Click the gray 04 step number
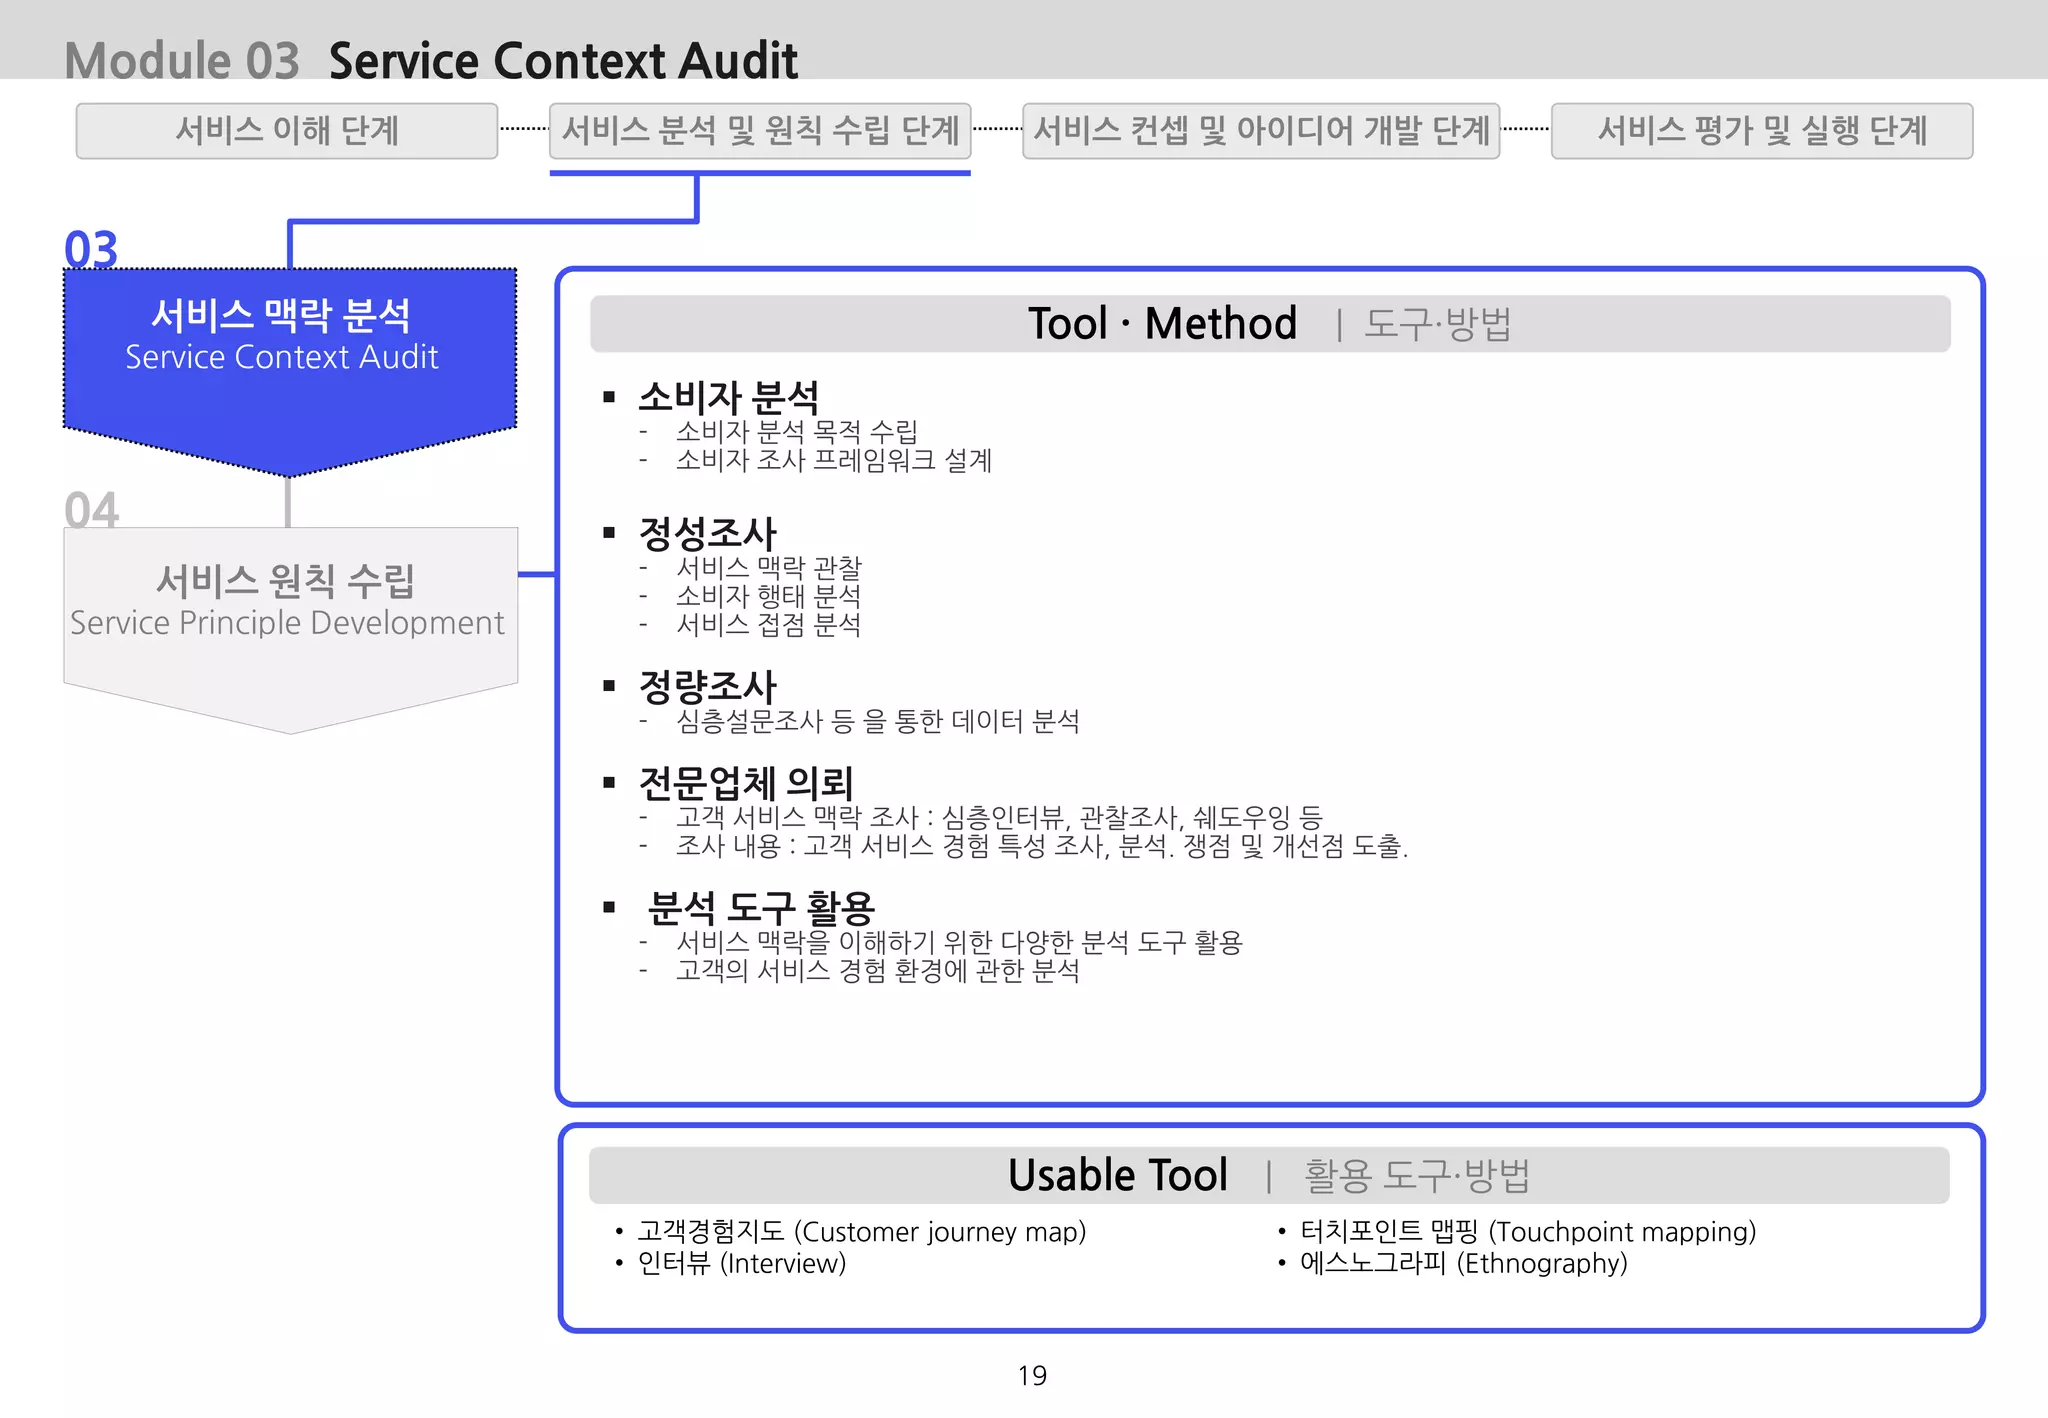 tap(91, 510)
